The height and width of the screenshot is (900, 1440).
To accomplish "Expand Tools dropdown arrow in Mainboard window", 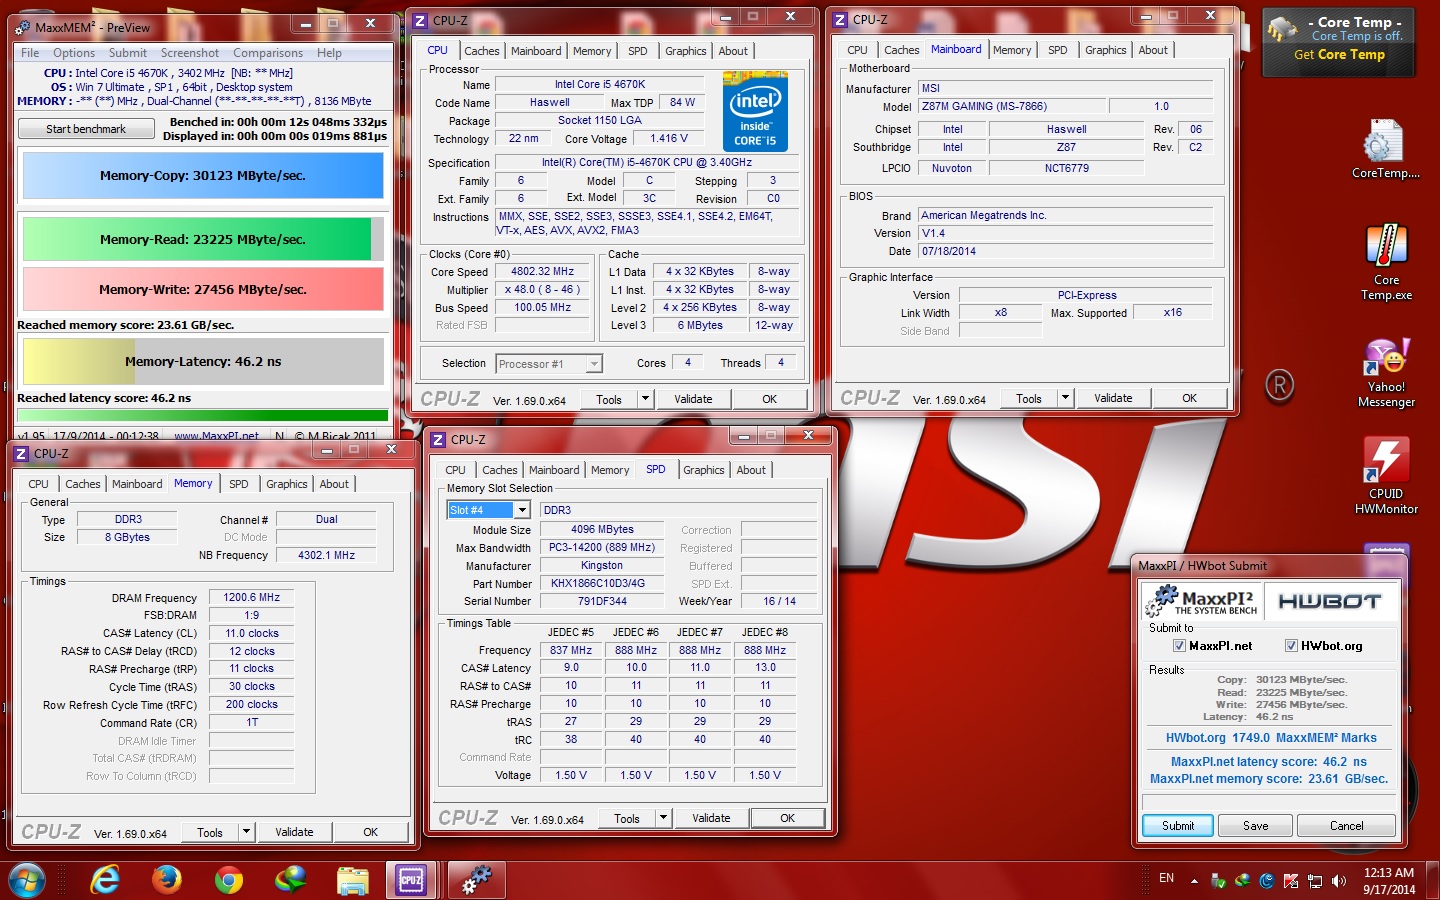I will [x=1065, y=398].
